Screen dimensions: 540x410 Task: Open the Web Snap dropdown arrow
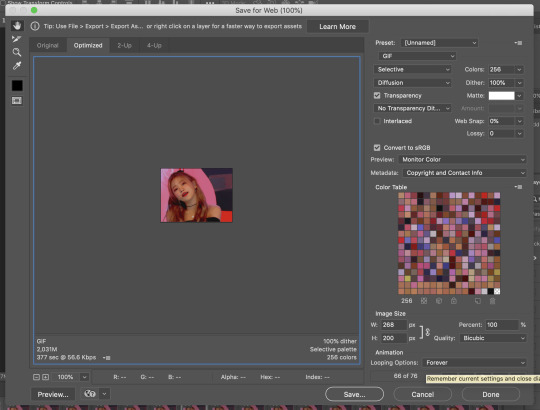[519, 121]
